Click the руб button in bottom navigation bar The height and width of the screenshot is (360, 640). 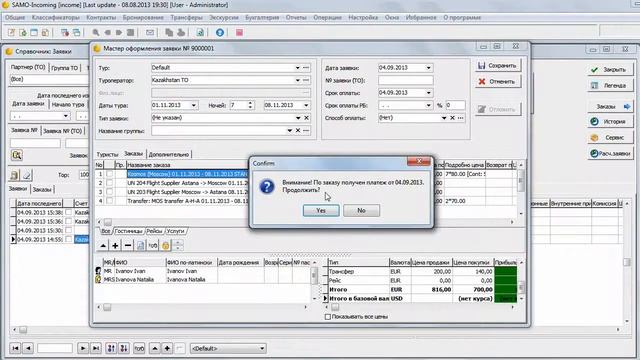[x=139, y=348]
